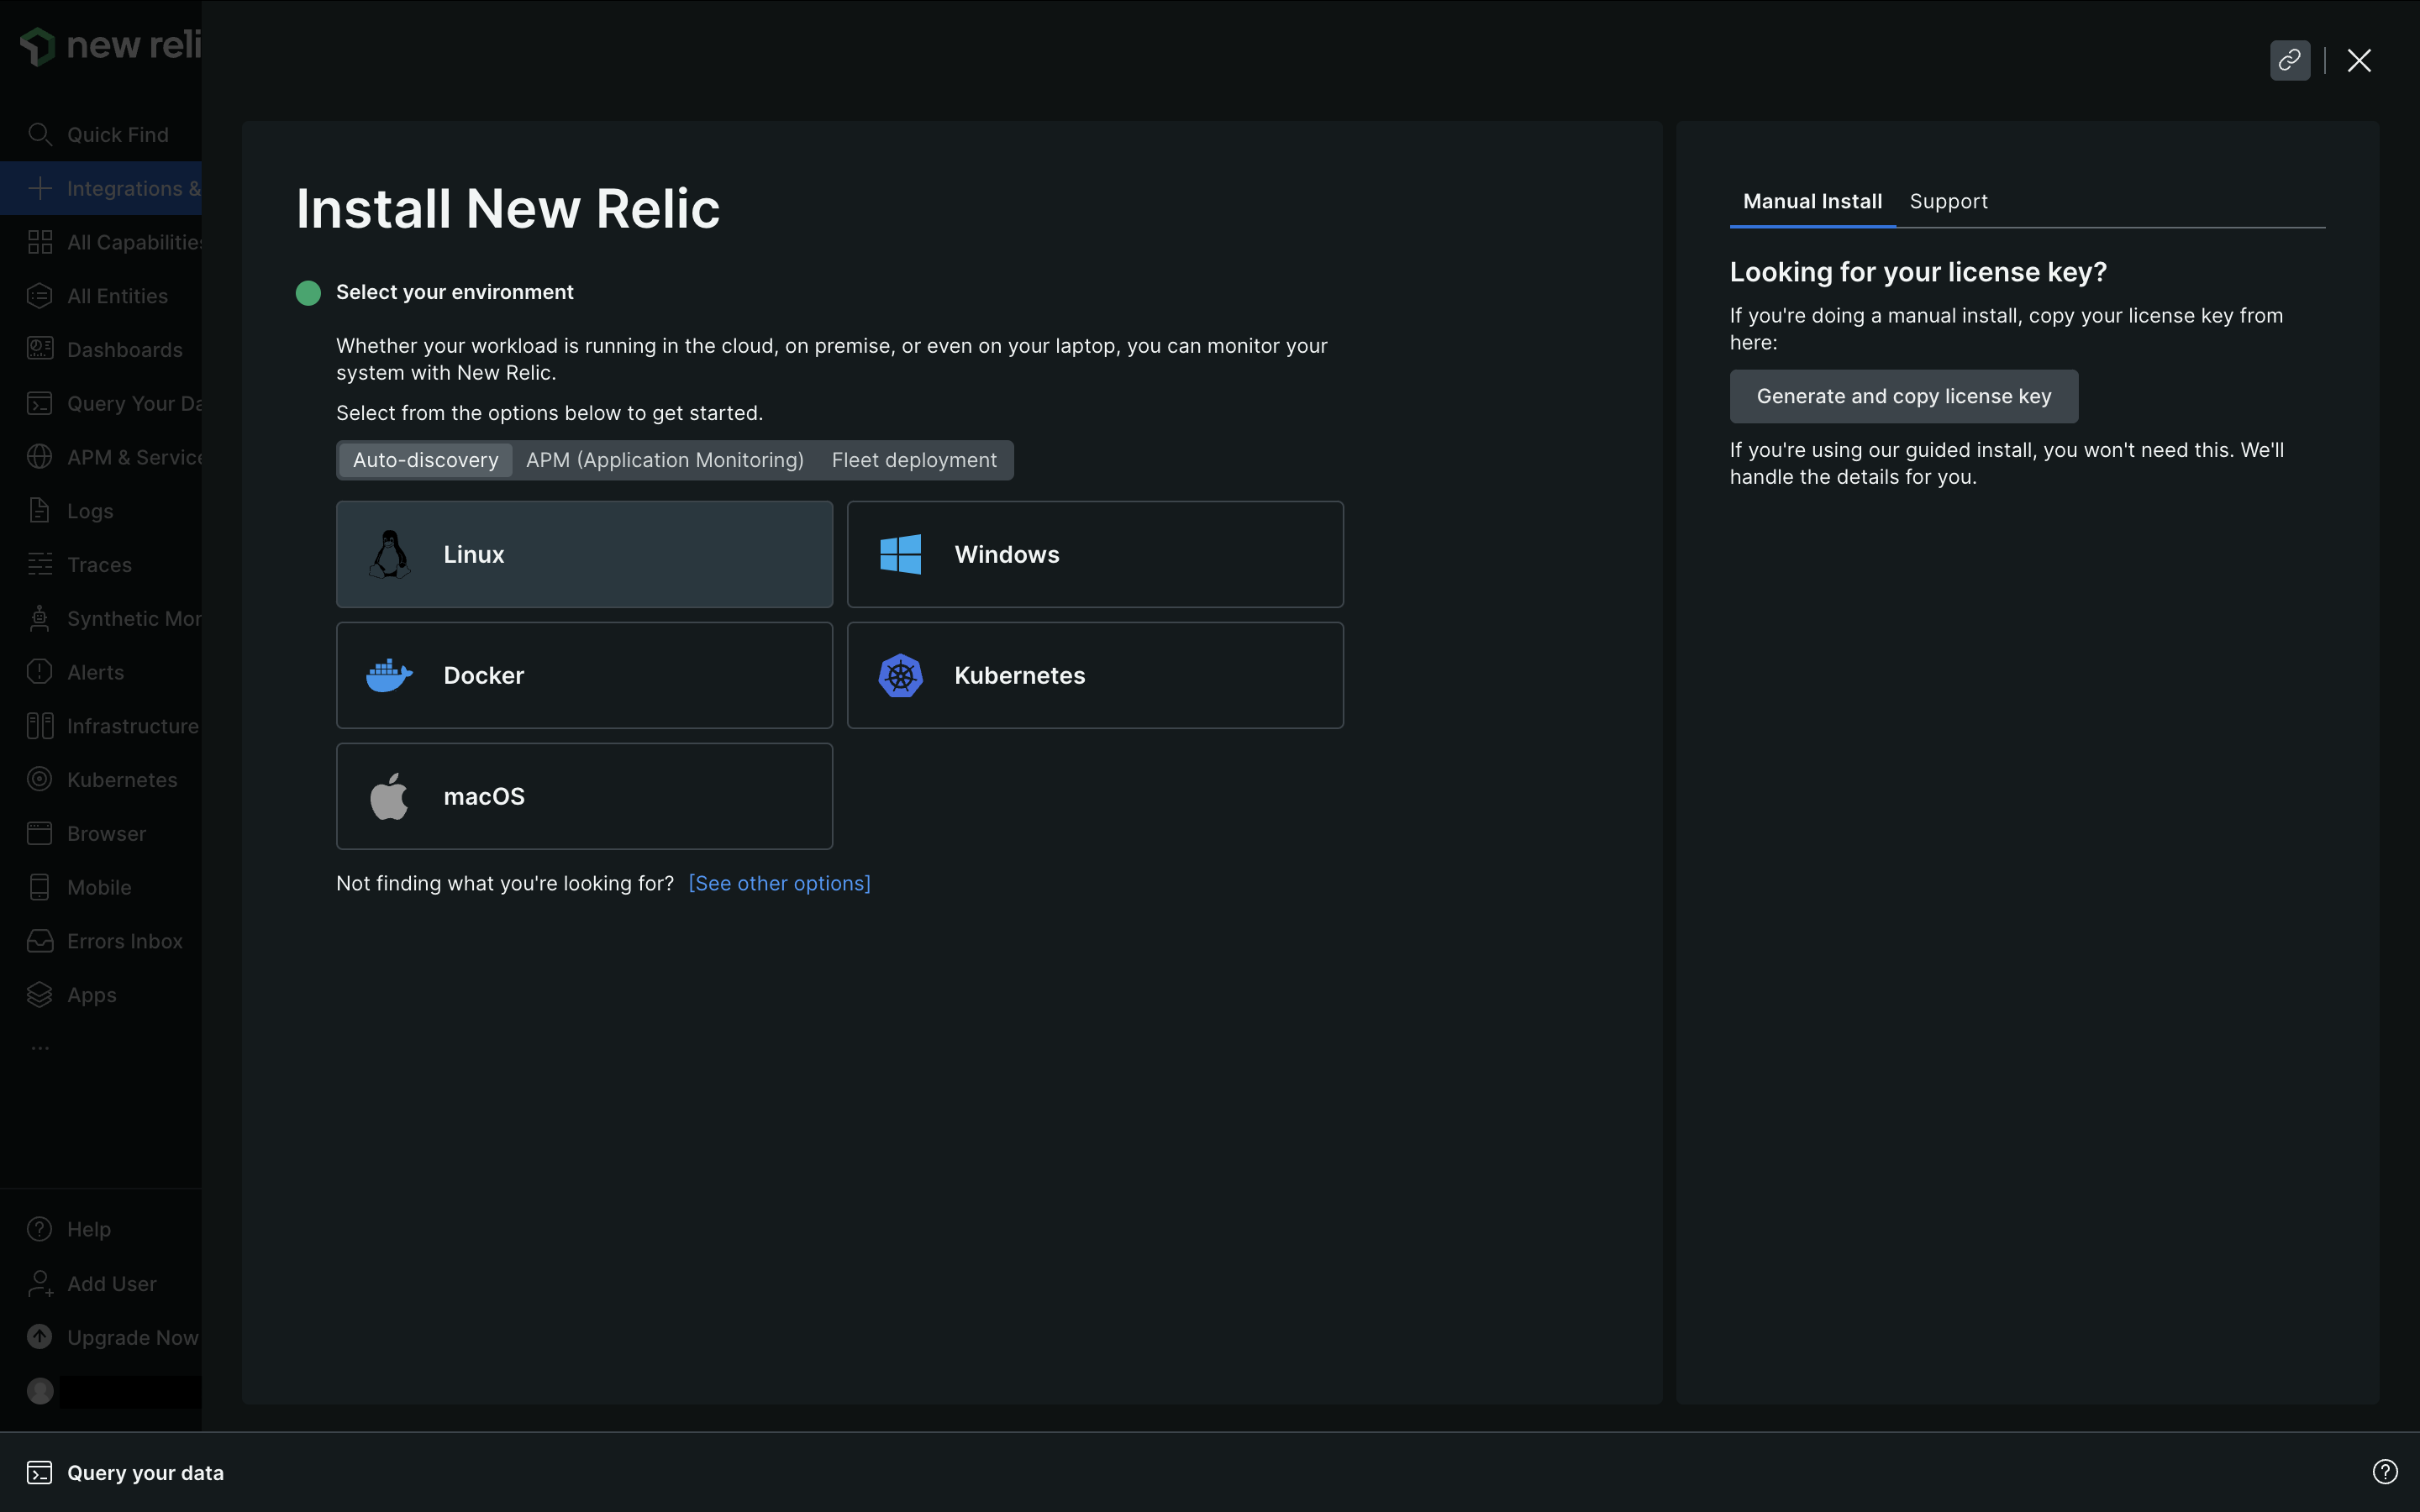Click the help question mark icon at bottom right
This screenshot has height=1512, width=2420.
[x=2384, y=1471]
